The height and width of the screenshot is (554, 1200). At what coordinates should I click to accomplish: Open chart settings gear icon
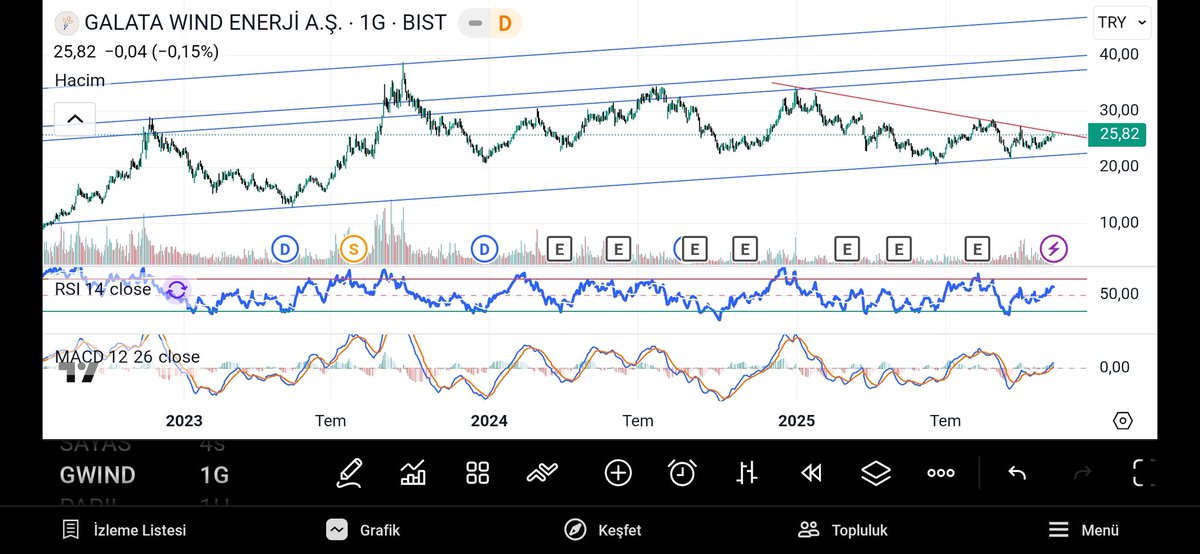click(x=1122, y=420)
